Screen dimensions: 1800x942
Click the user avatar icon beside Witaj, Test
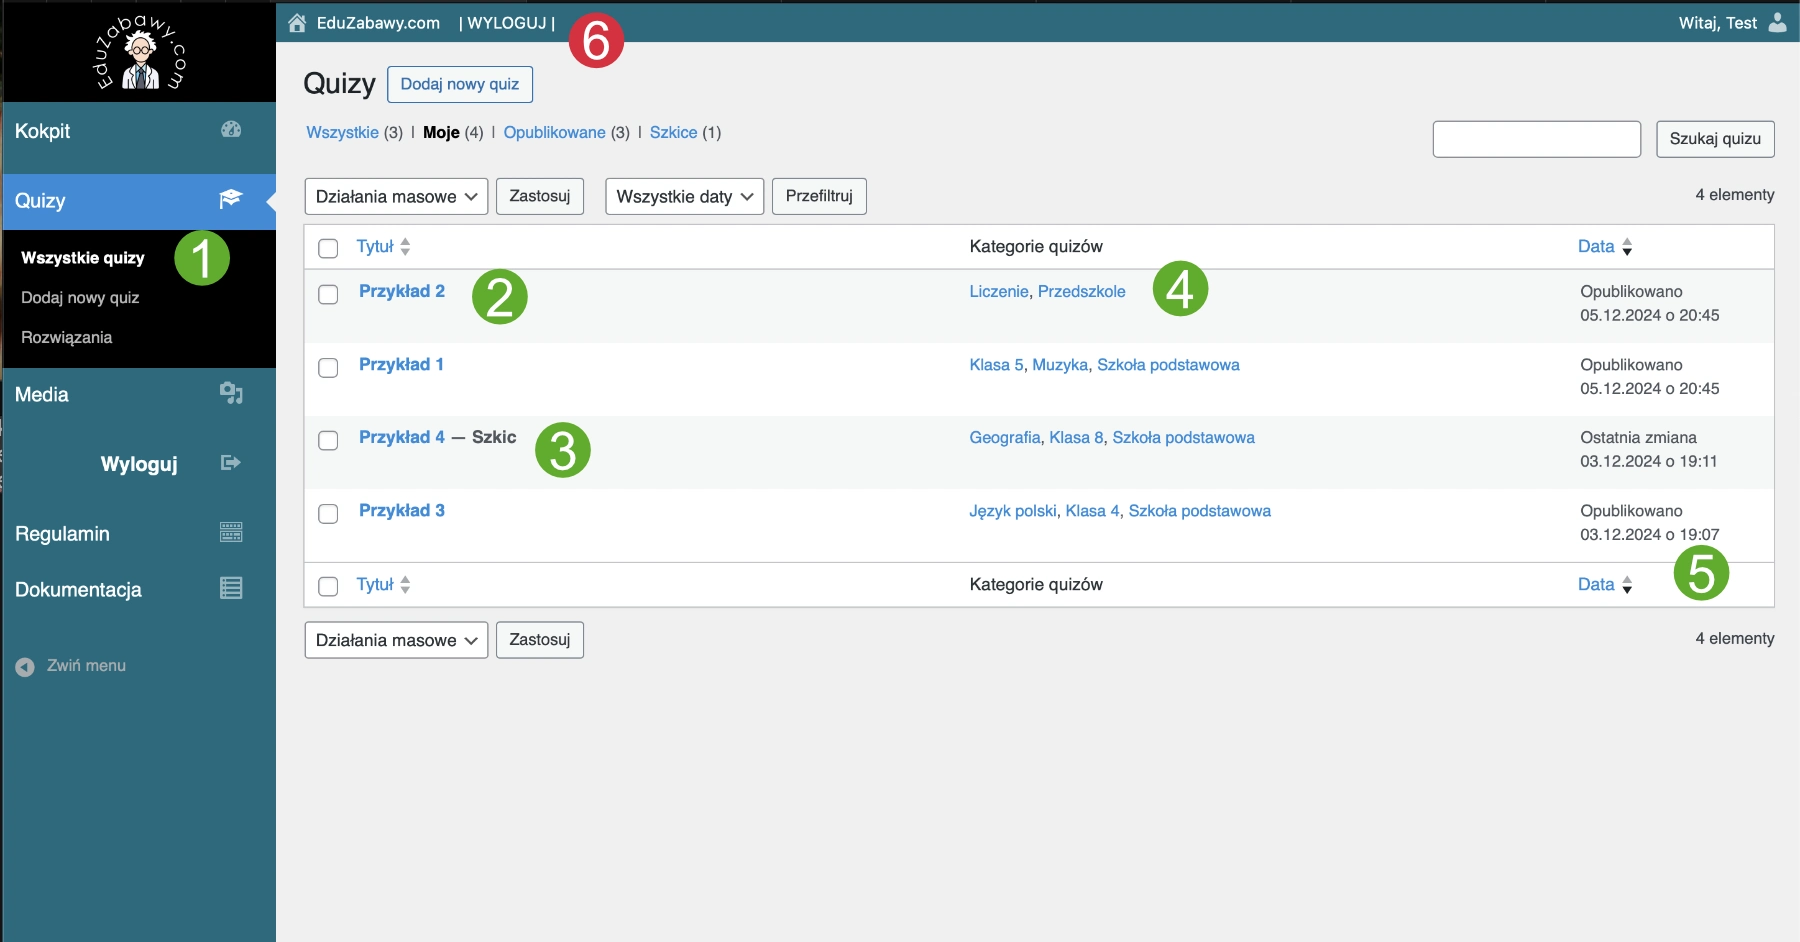(1777, 22)
